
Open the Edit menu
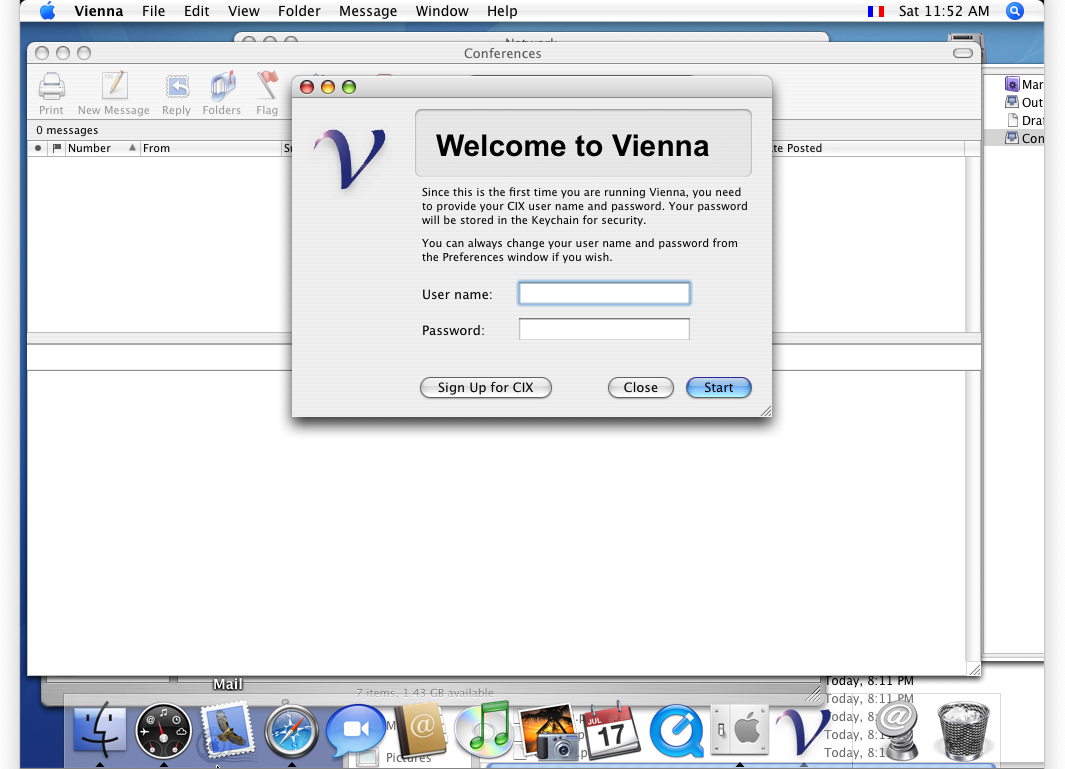[196, 11]
